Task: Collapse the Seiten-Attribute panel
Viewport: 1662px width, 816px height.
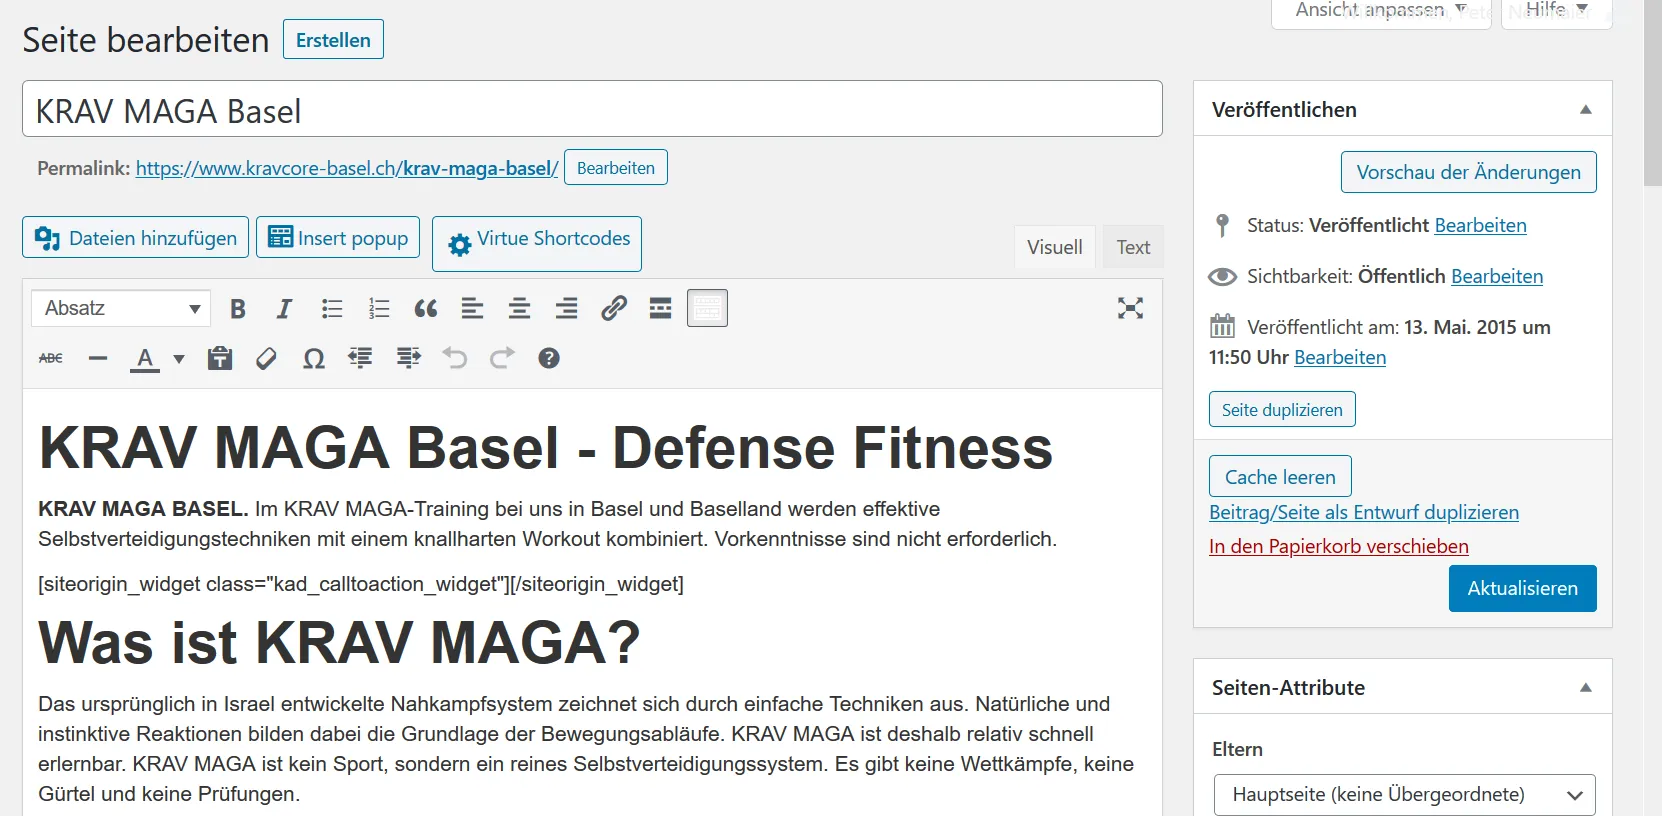Action: pos(1586,688)
